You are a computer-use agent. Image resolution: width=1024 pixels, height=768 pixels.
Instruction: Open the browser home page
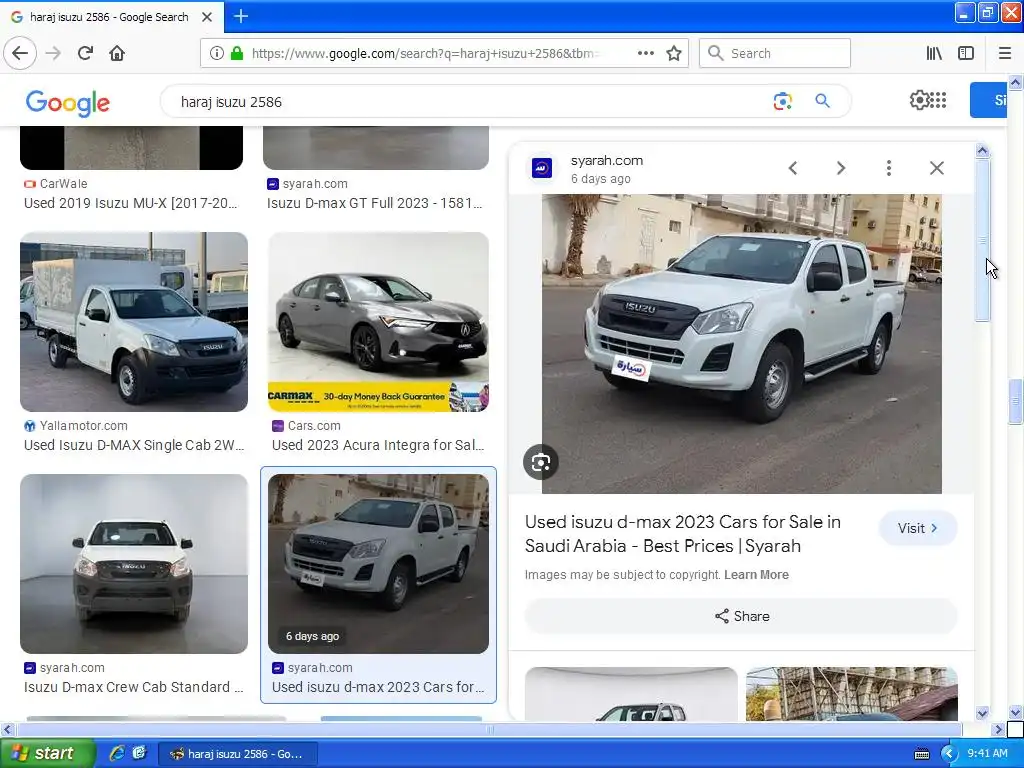[x=117, y=53]
